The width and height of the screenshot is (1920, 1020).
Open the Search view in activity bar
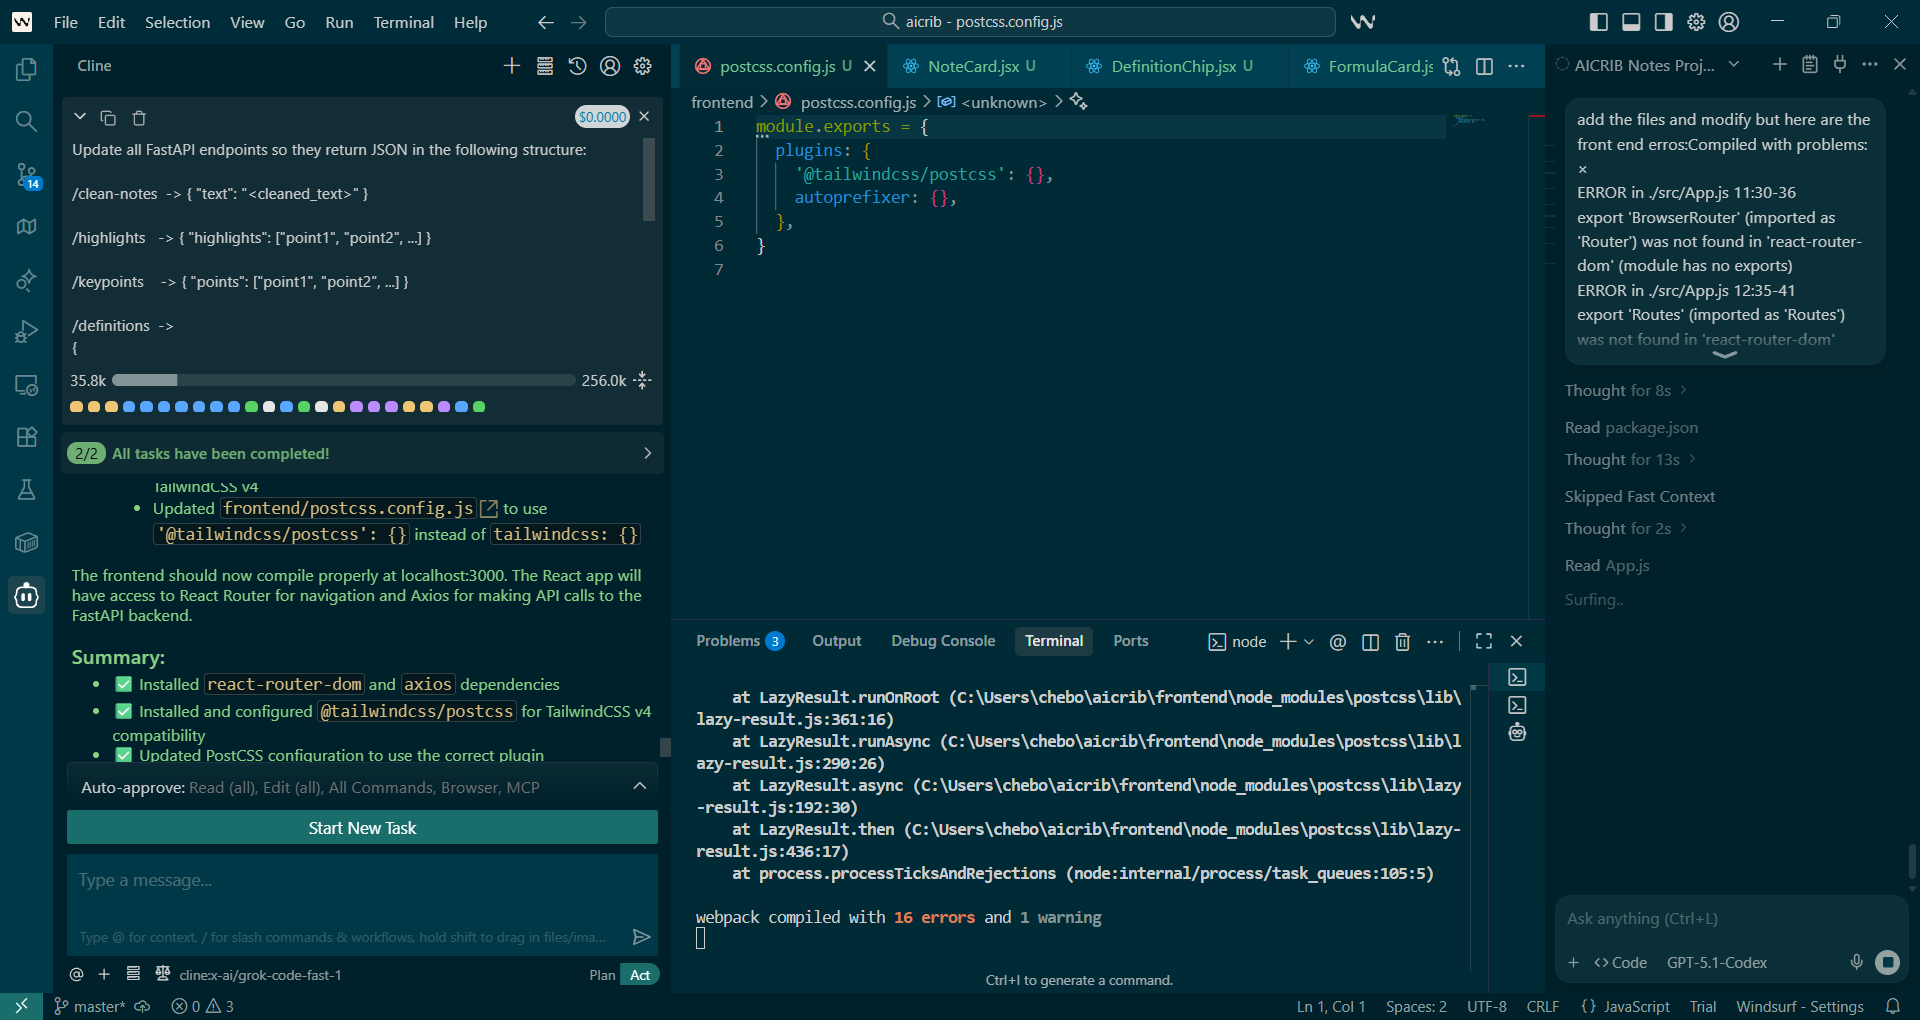(27, 121)
